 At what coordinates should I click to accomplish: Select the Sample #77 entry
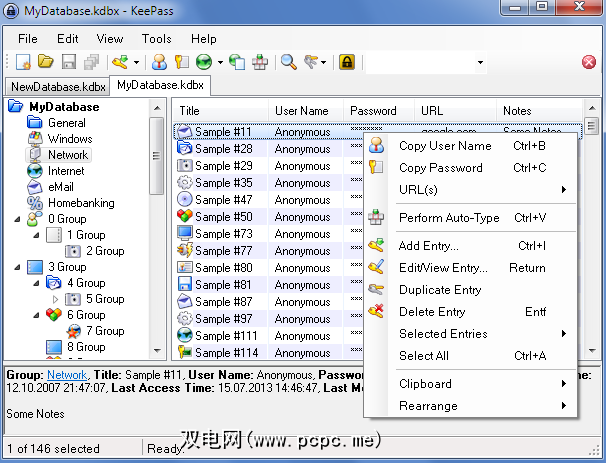[223, 251]
